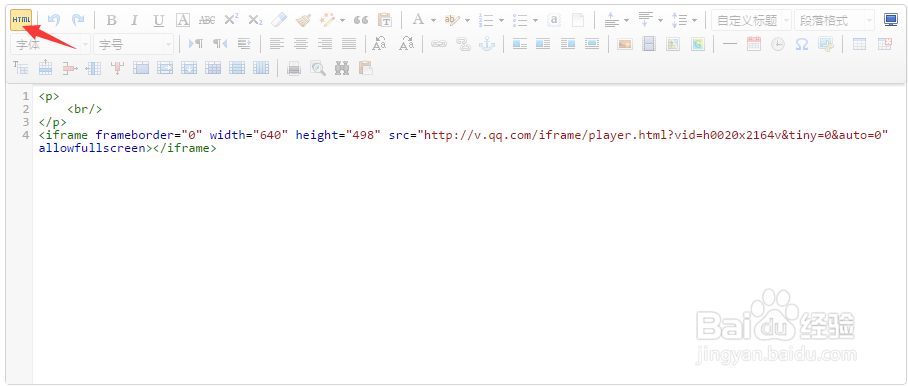Toggle HTML source mode button
Viewport: 908px width, 386px height.
pyautogui.click(x=21, y=20)
